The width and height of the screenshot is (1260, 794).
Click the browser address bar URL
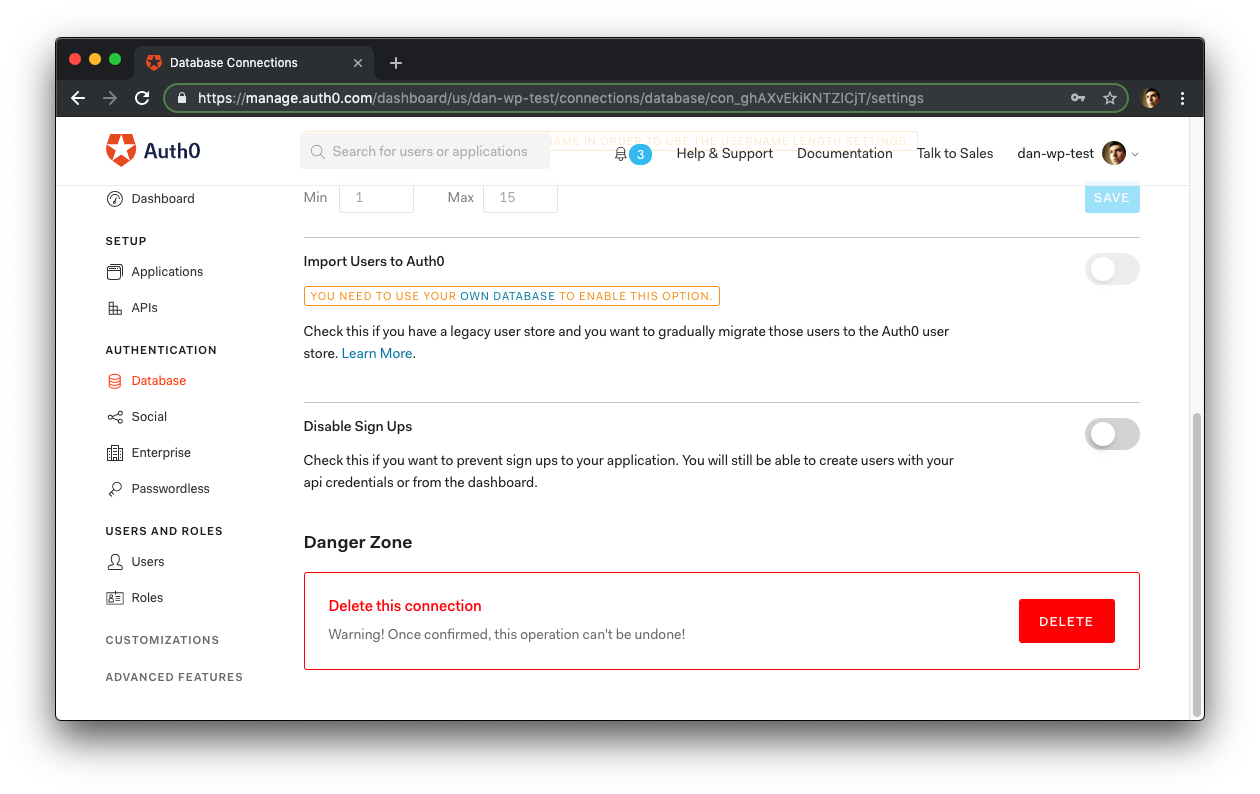[561, 98]
